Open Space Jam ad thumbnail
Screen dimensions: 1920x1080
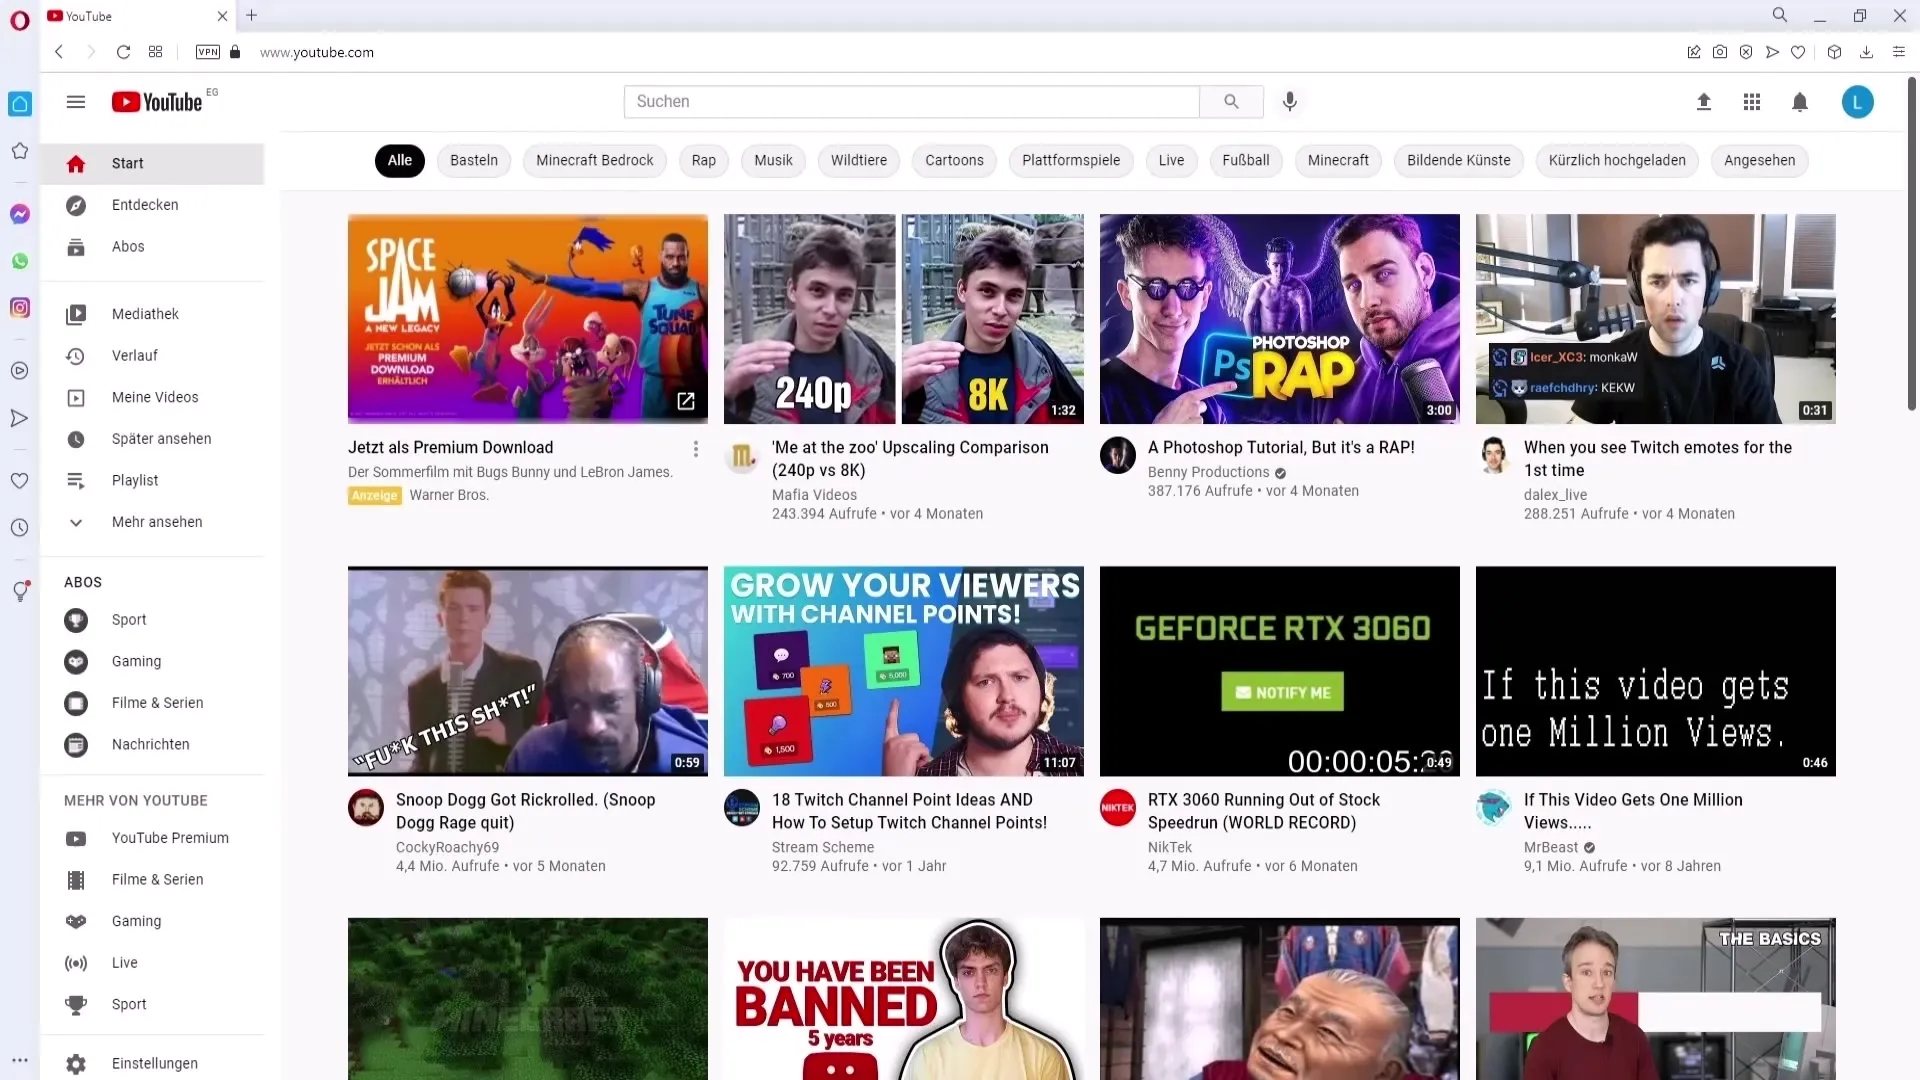[x=528, y=318]
